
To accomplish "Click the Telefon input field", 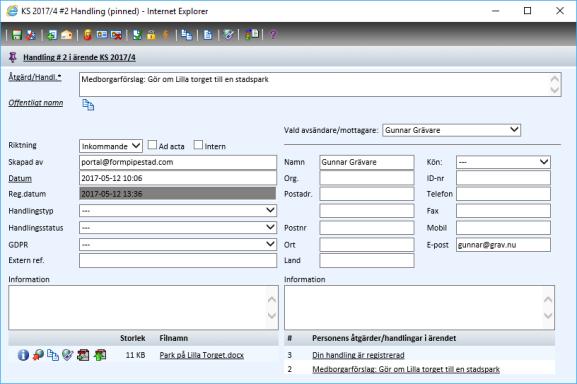I will 503,194.
